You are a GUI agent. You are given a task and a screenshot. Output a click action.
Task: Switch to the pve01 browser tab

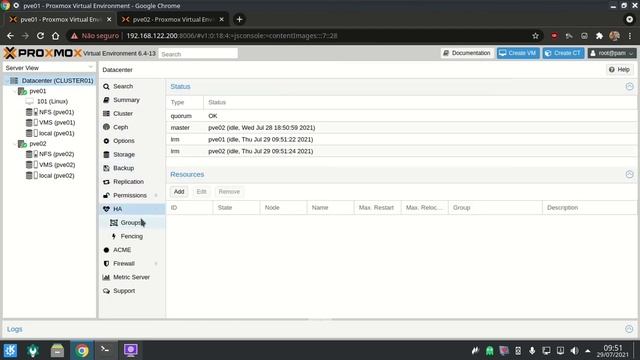click(60, 19)
